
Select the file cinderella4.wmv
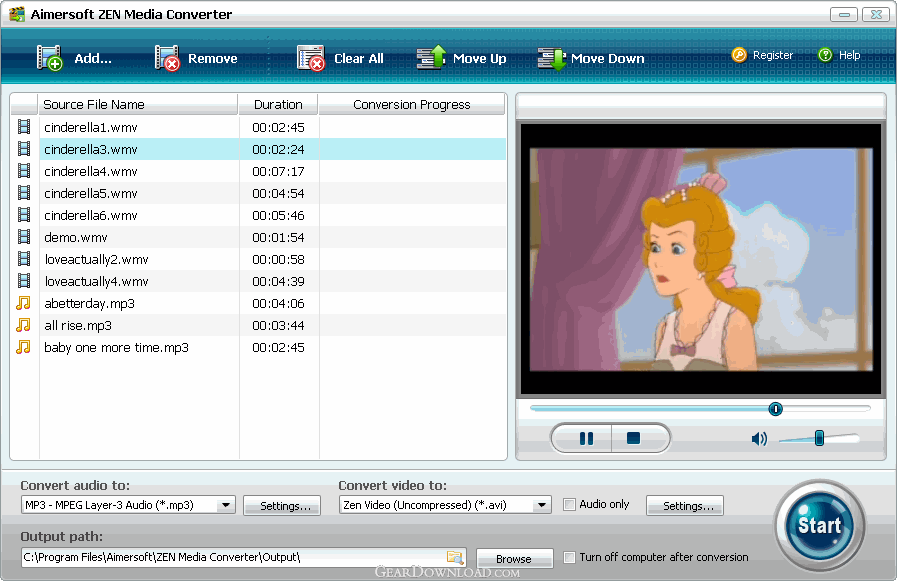pos(90,171)
